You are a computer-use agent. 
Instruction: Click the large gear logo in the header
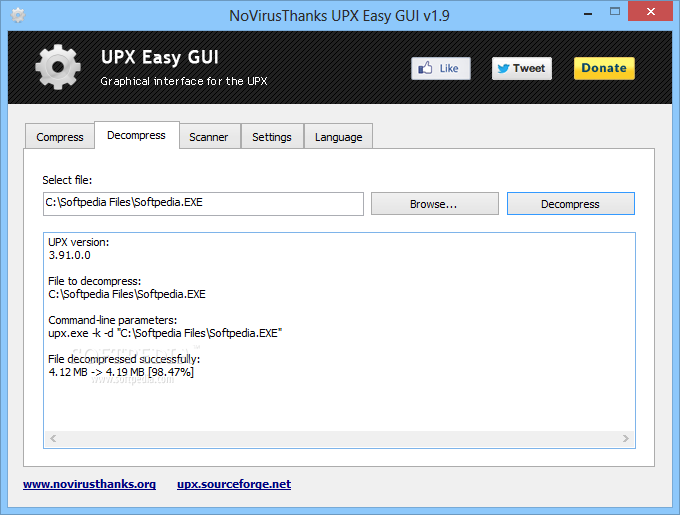click(x=58, y=67)
